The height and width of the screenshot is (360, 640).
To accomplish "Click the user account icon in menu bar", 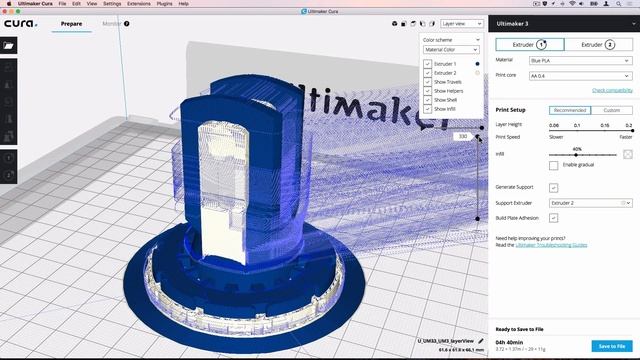I will [607, 4].
